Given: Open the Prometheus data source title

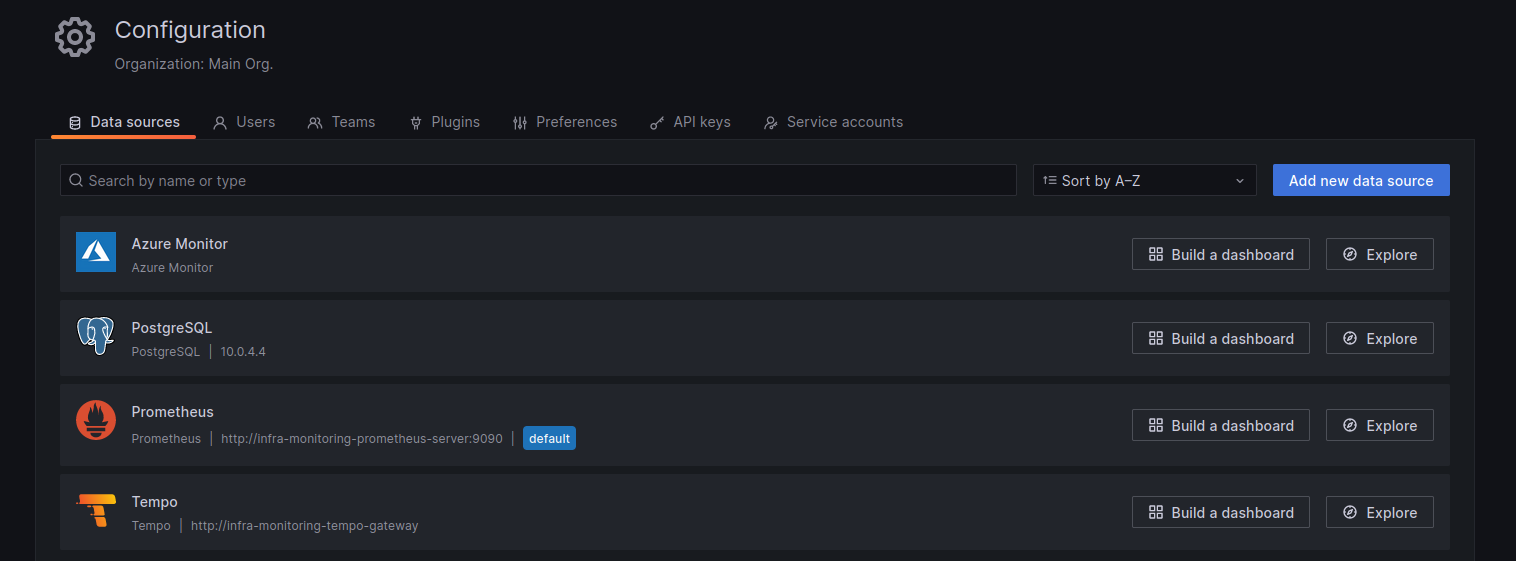Looking at the screenshot, I should (x=173, y=412).
